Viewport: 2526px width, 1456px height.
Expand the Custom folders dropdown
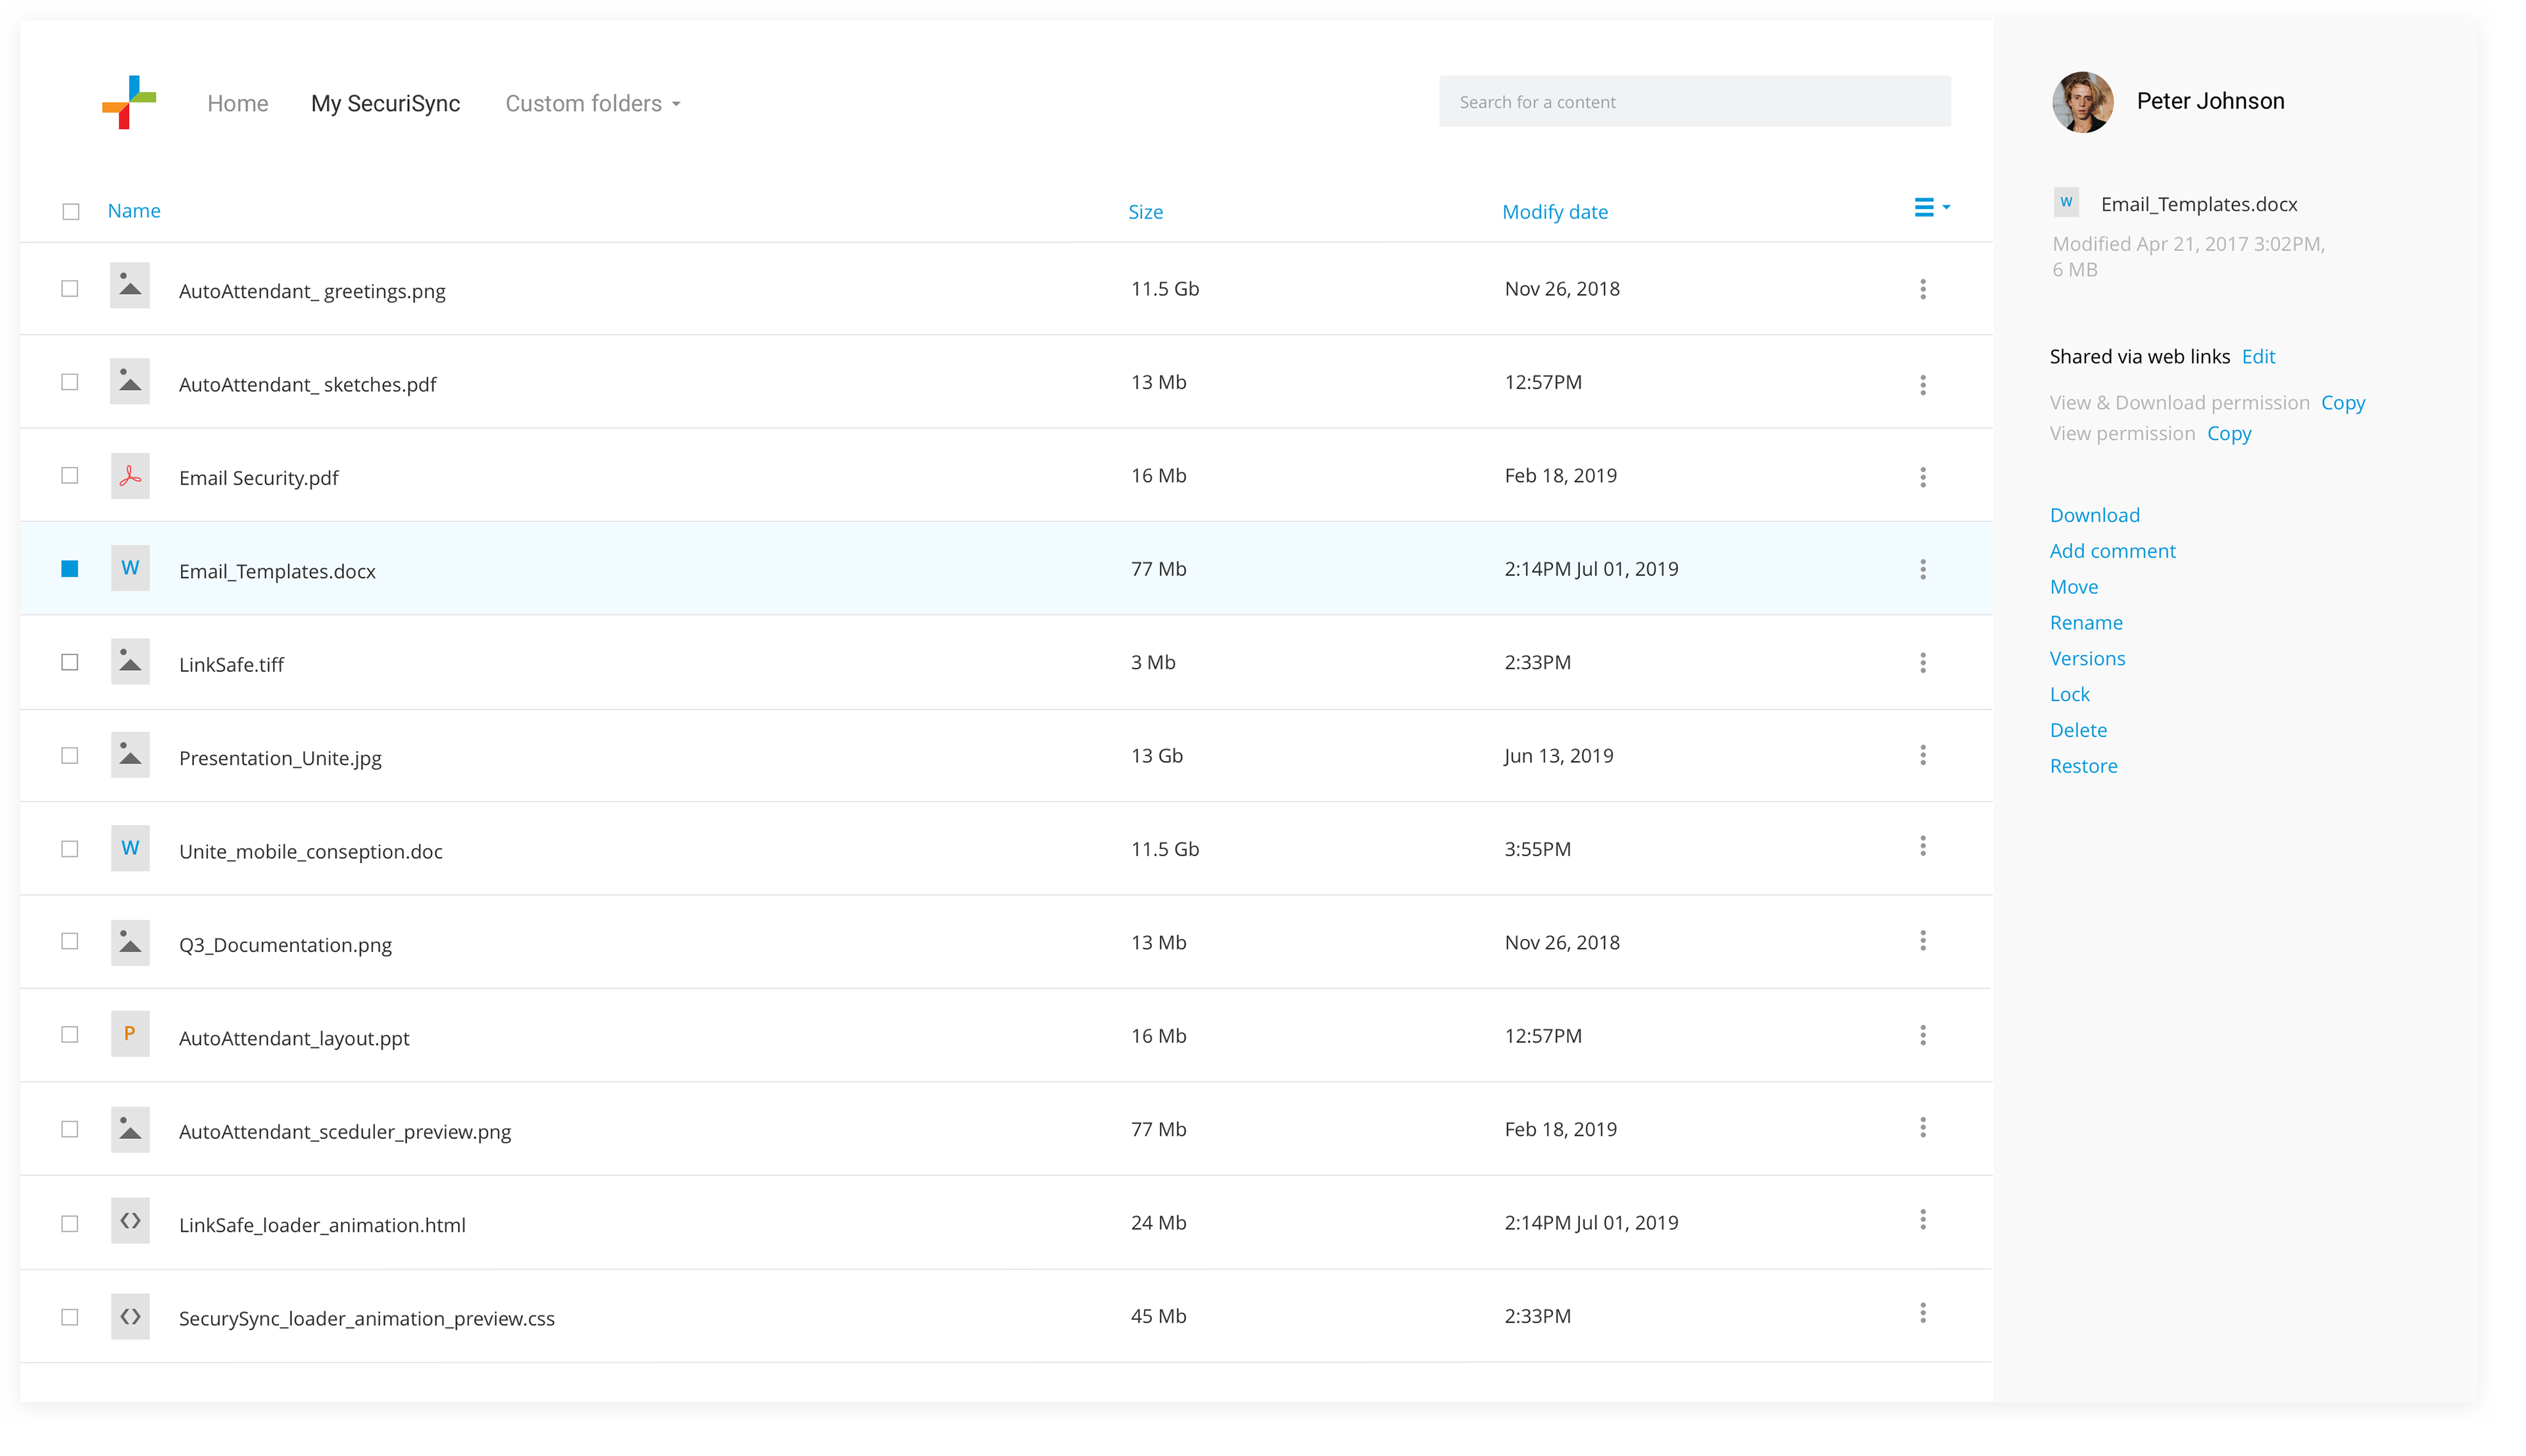click(x=593, y=103)
